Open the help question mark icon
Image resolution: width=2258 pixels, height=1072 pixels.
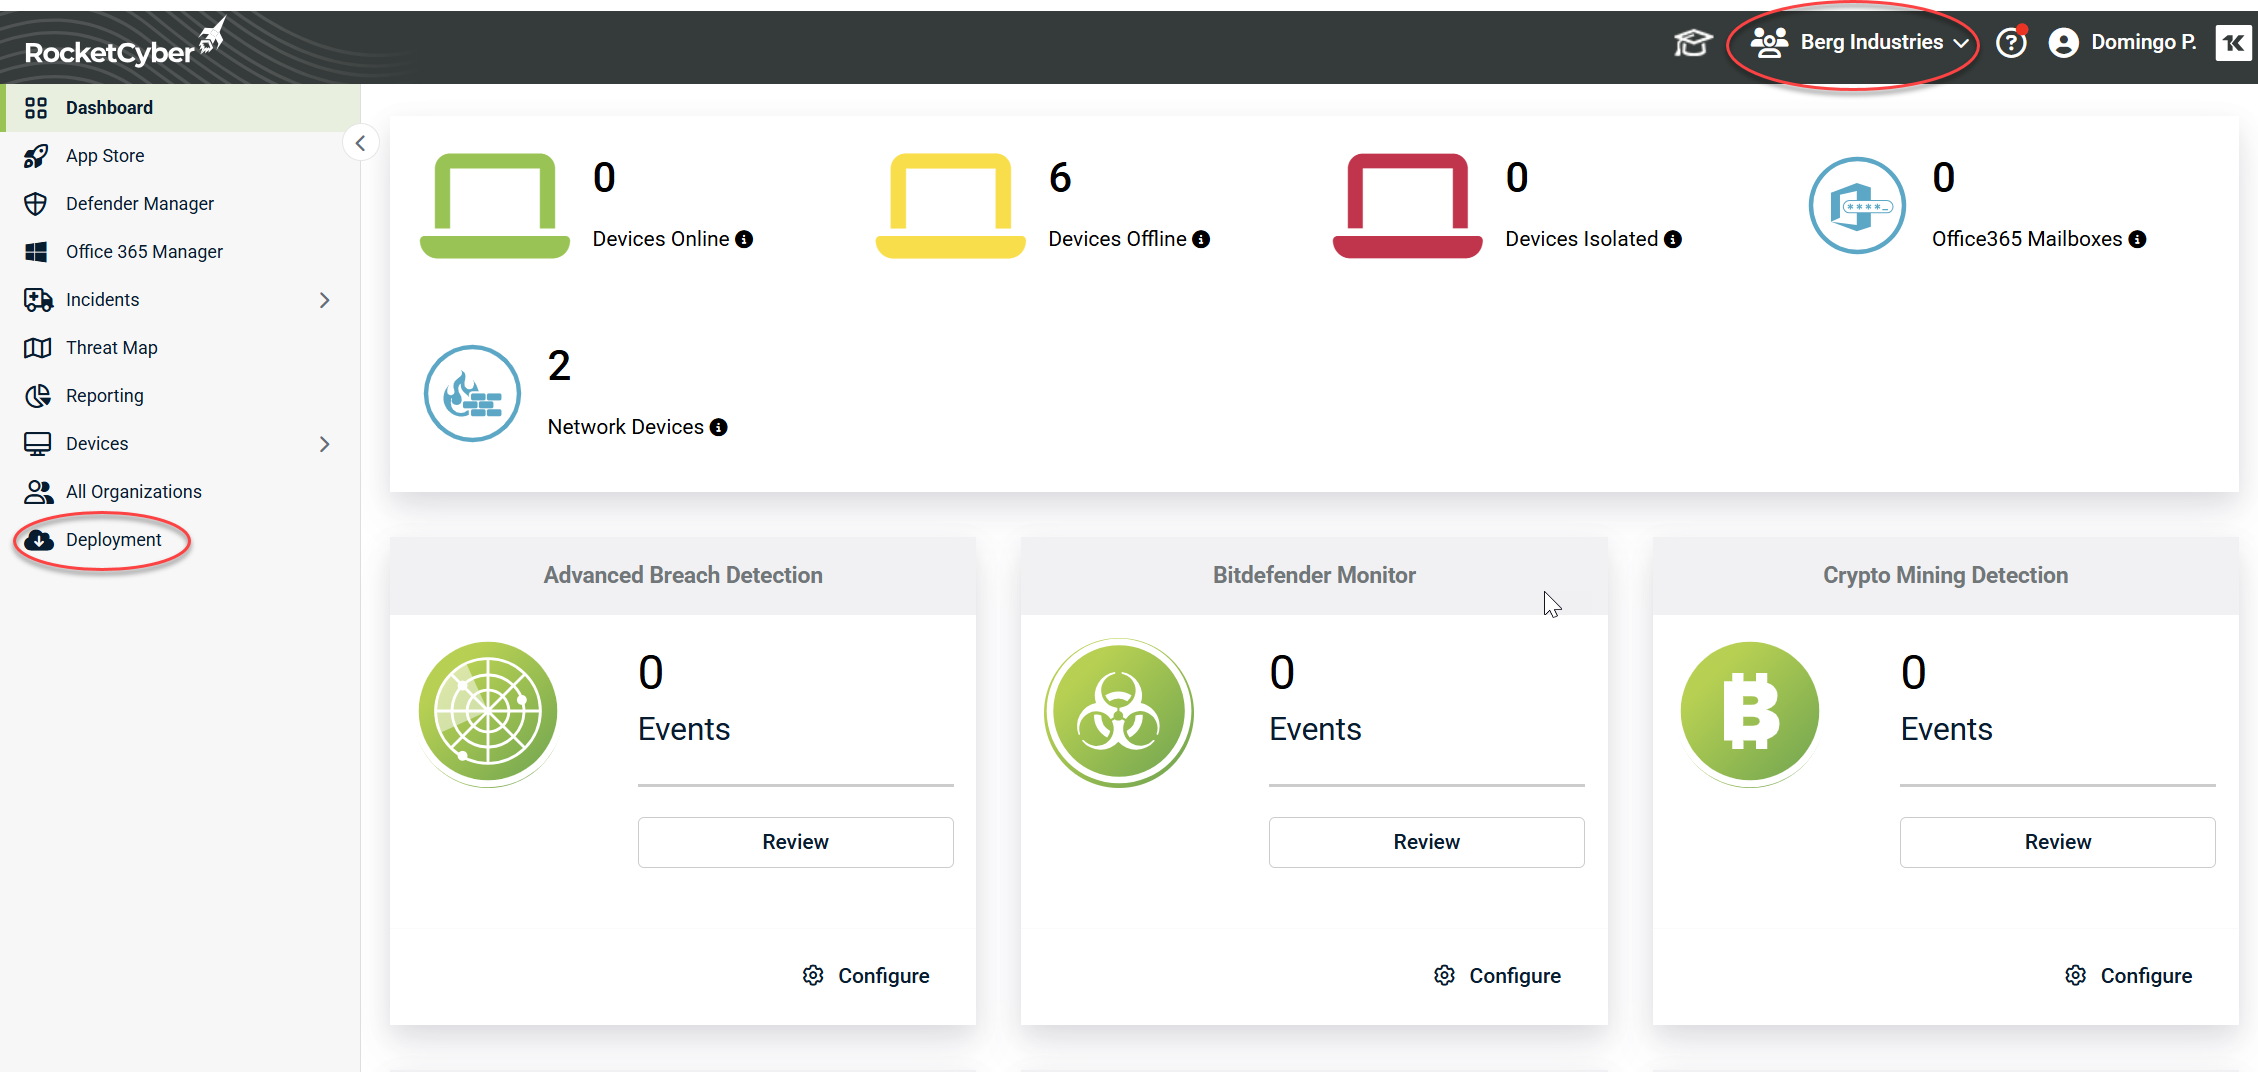2010,43
